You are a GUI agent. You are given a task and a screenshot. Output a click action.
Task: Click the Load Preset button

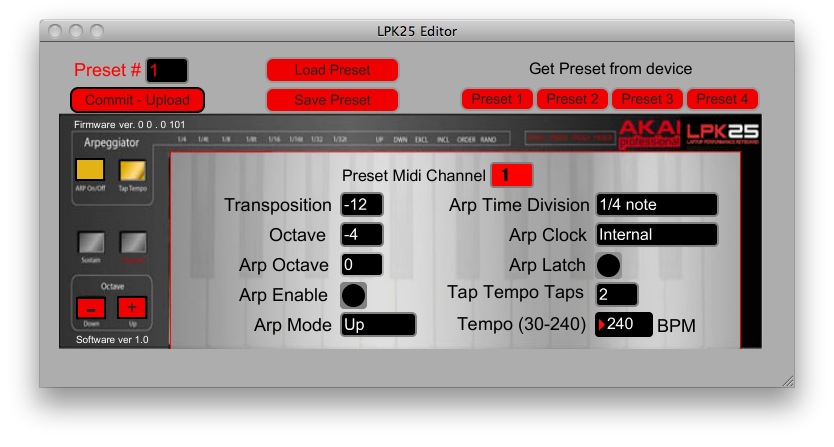[332, 70]
